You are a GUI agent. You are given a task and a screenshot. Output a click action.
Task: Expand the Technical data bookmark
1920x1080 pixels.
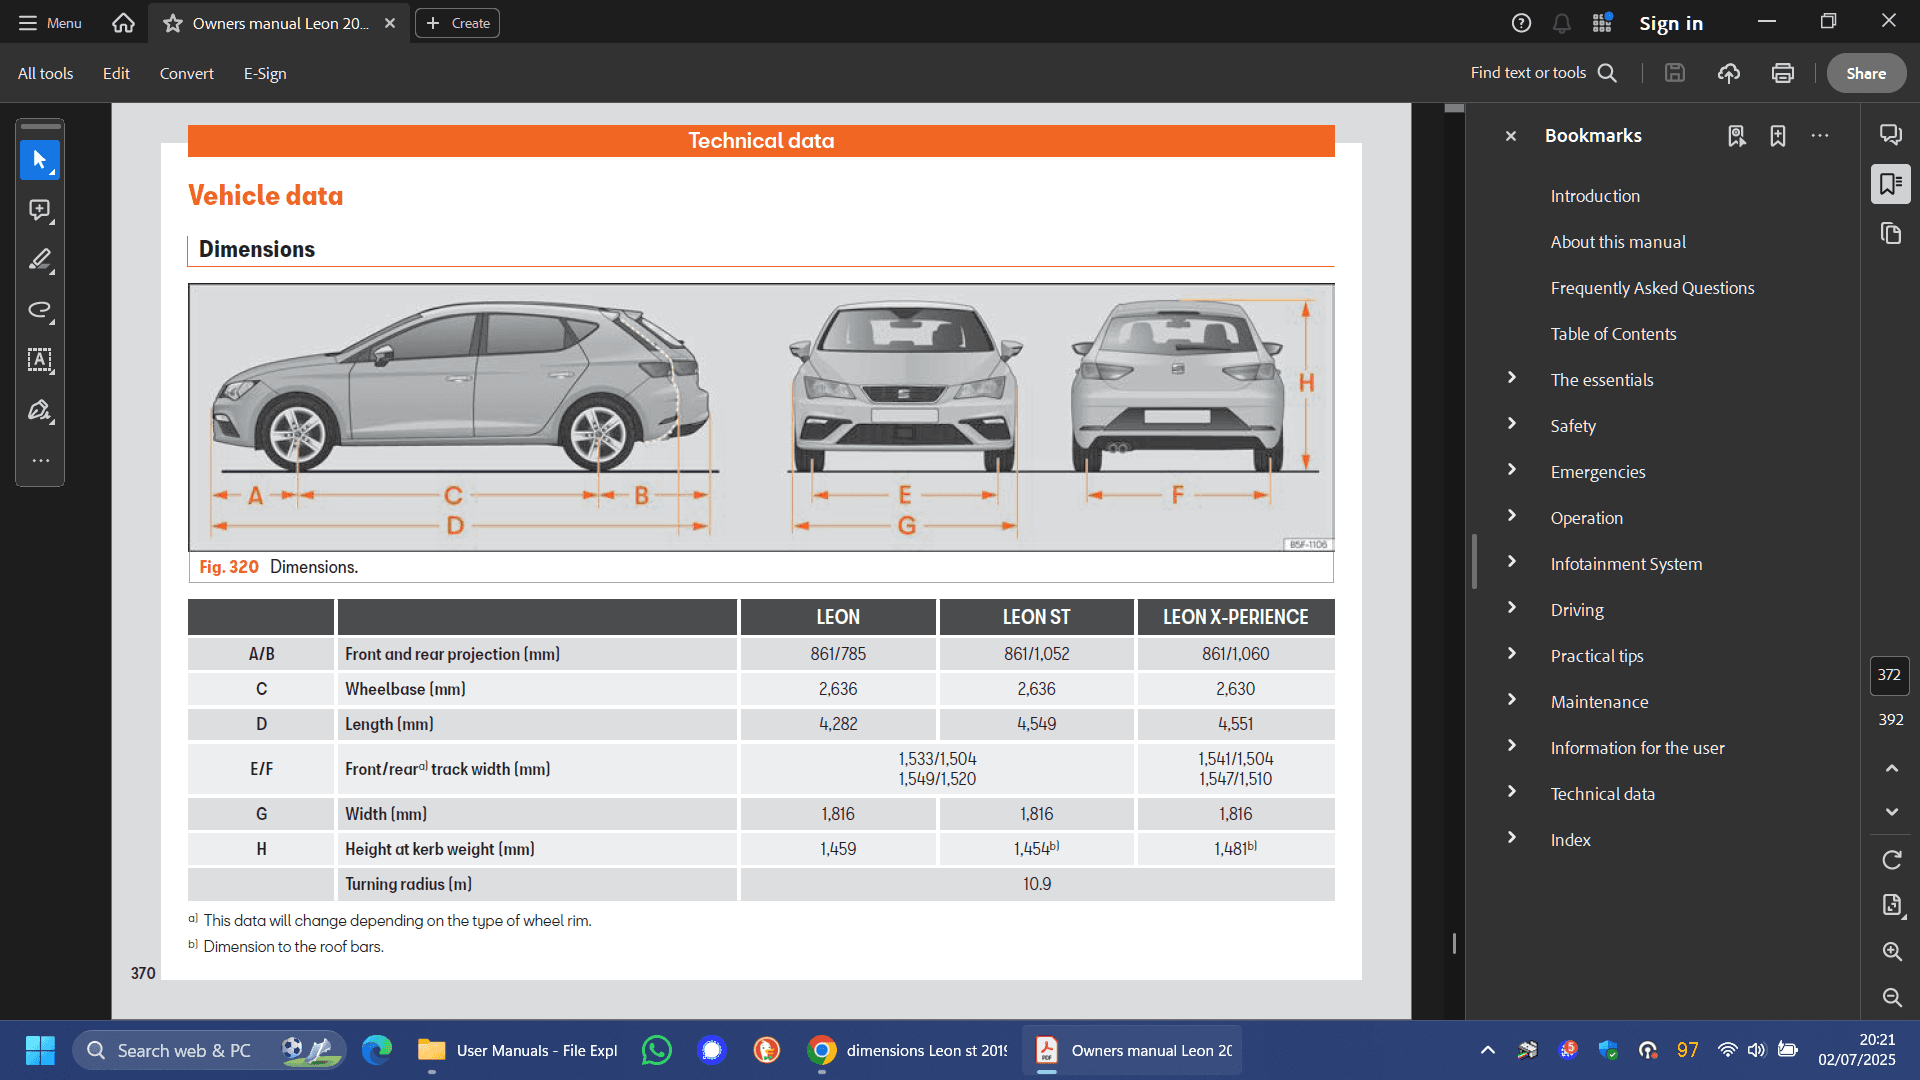coord(1512,792)
